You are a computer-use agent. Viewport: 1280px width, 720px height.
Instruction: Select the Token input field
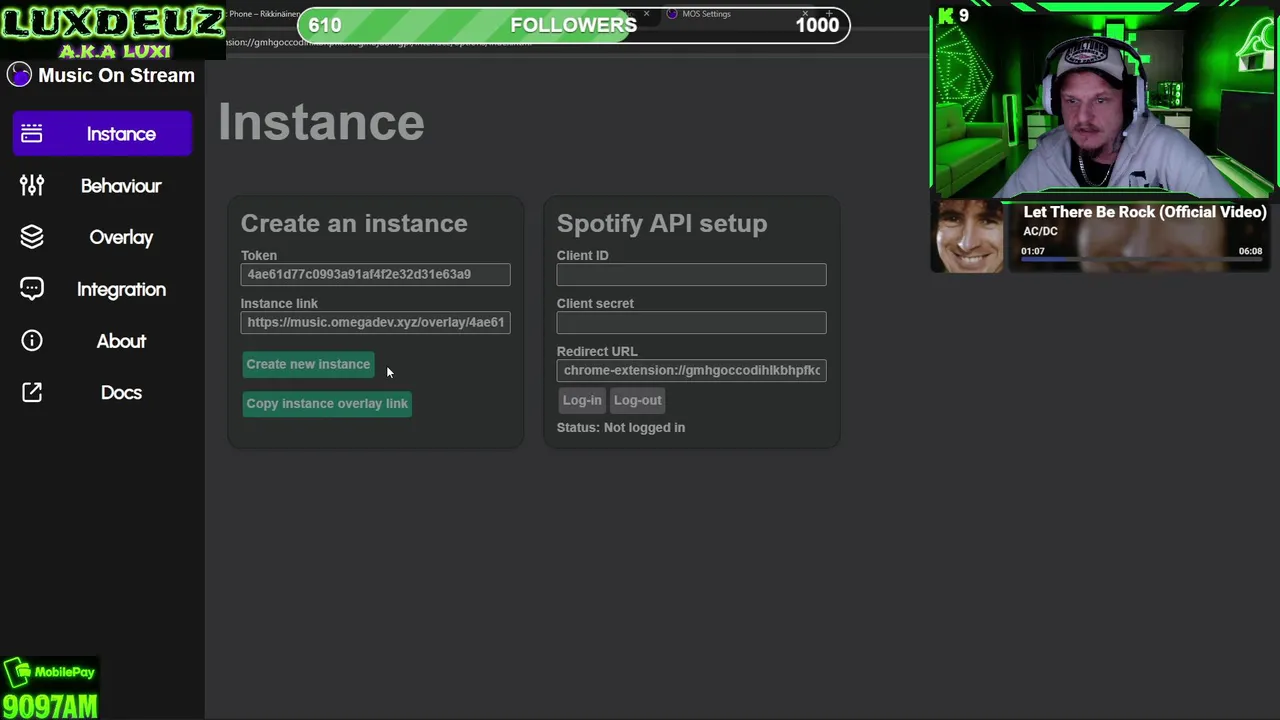click(x=375, y=274)
